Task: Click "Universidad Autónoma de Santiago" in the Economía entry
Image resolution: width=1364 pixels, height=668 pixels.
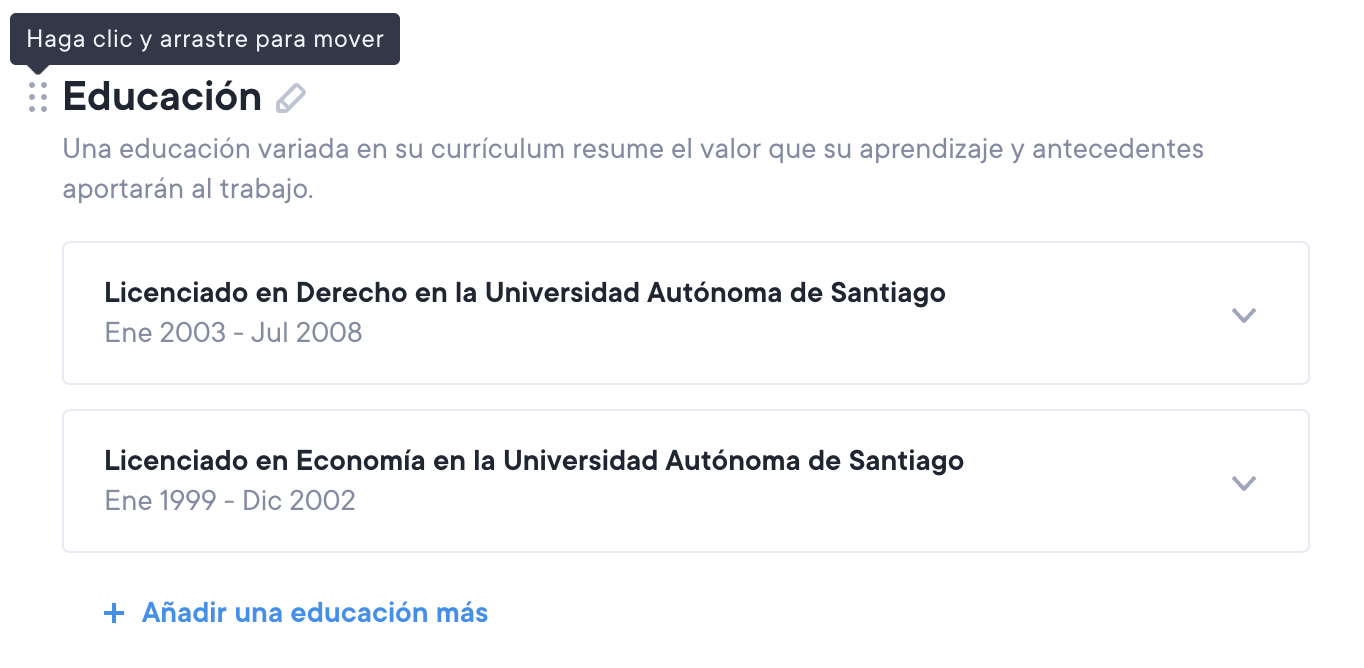Action: click(733, 461)
